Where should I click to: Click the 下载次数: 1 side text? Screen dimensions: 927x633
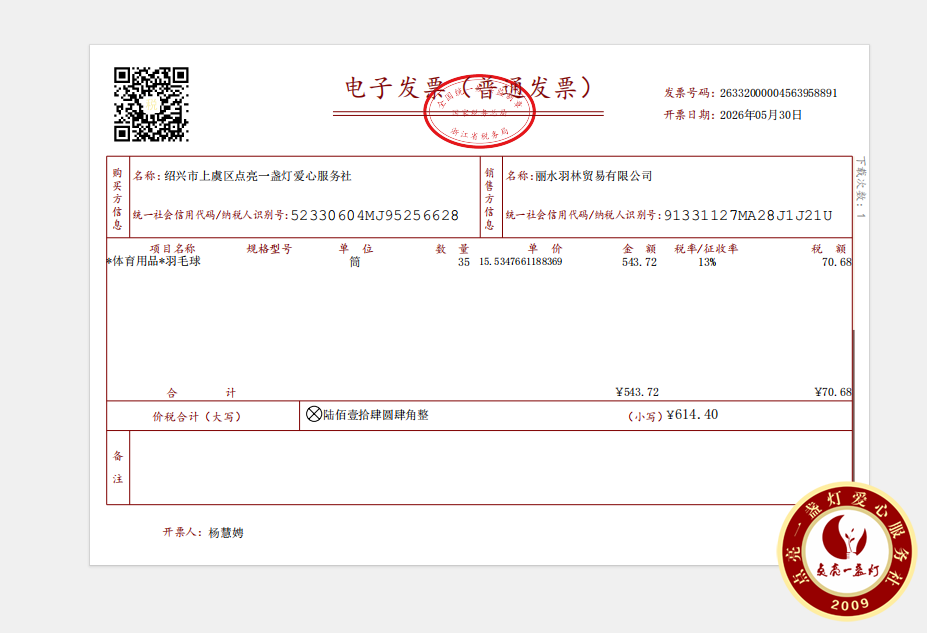tap(861, 188)
